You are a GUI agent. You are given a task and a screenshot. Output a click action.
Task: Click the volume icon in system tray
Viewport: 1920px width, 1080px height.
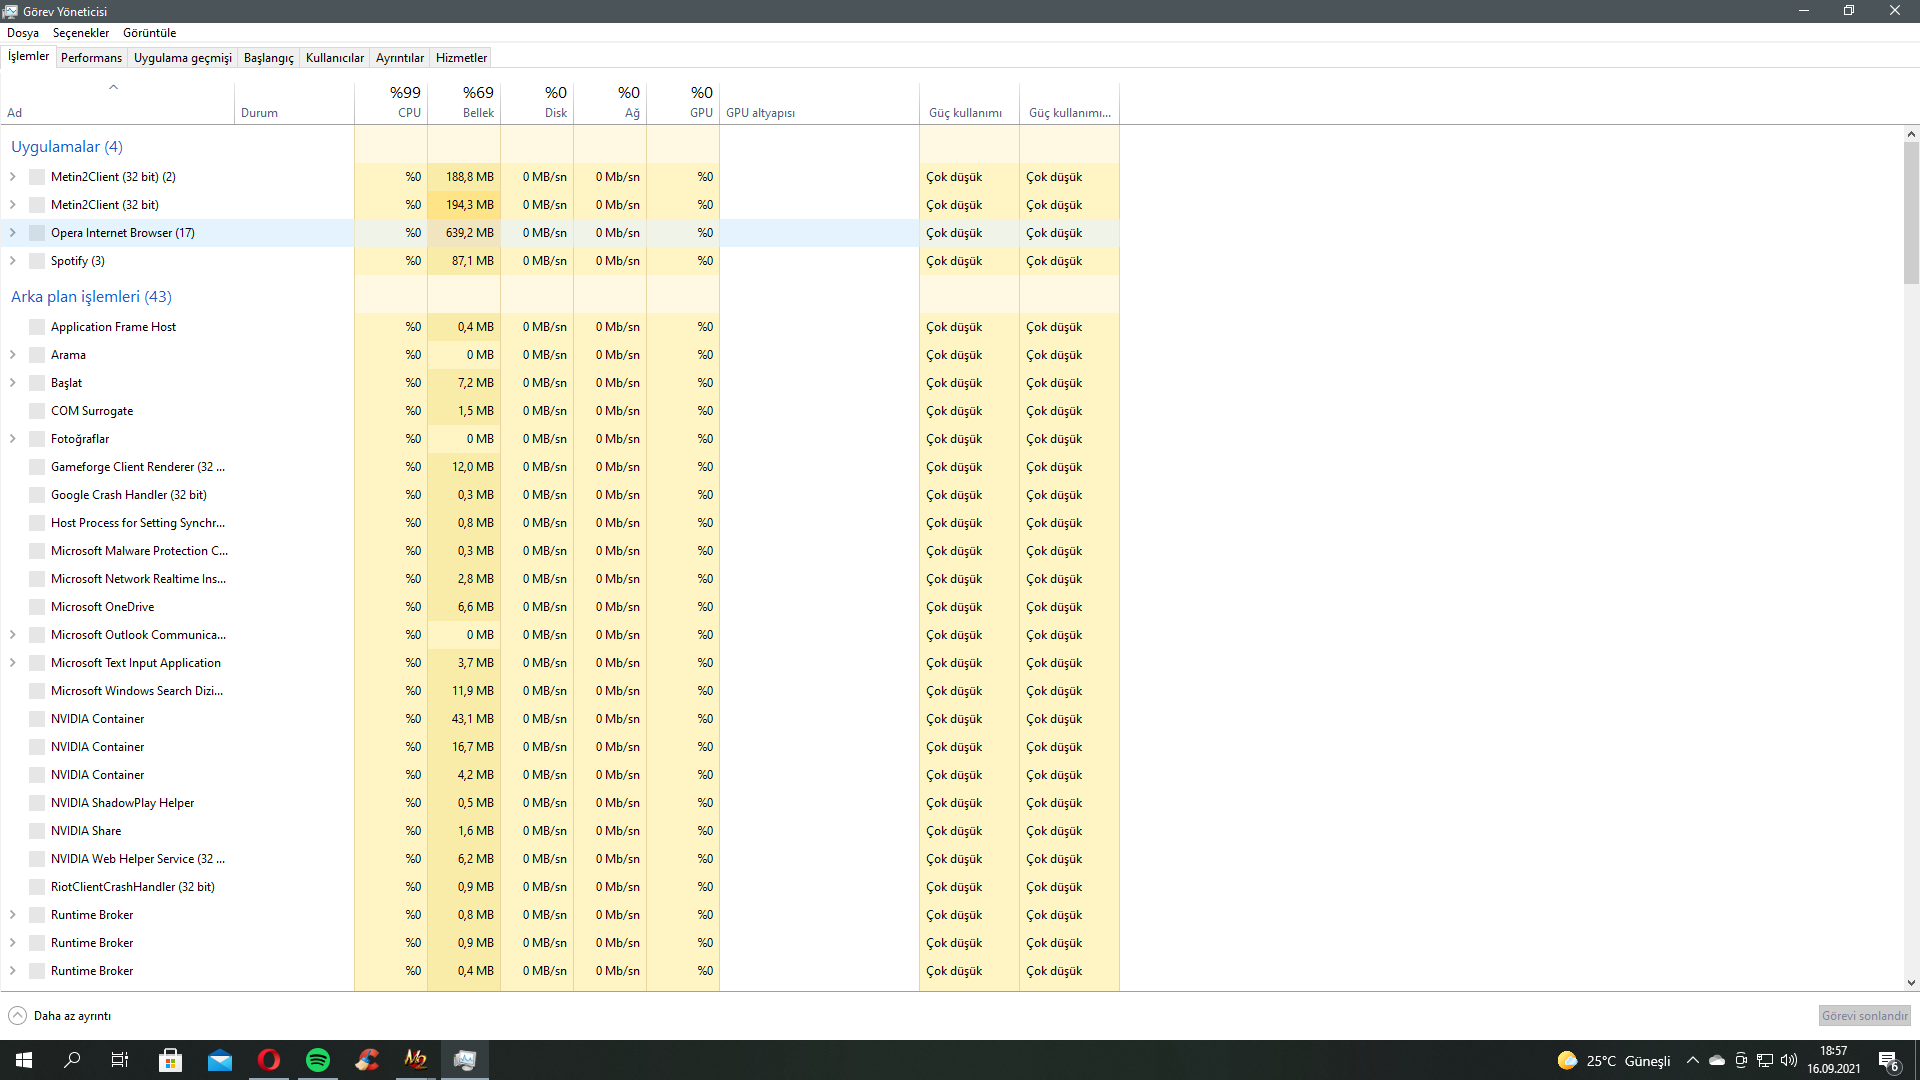pos(1789,1060)
